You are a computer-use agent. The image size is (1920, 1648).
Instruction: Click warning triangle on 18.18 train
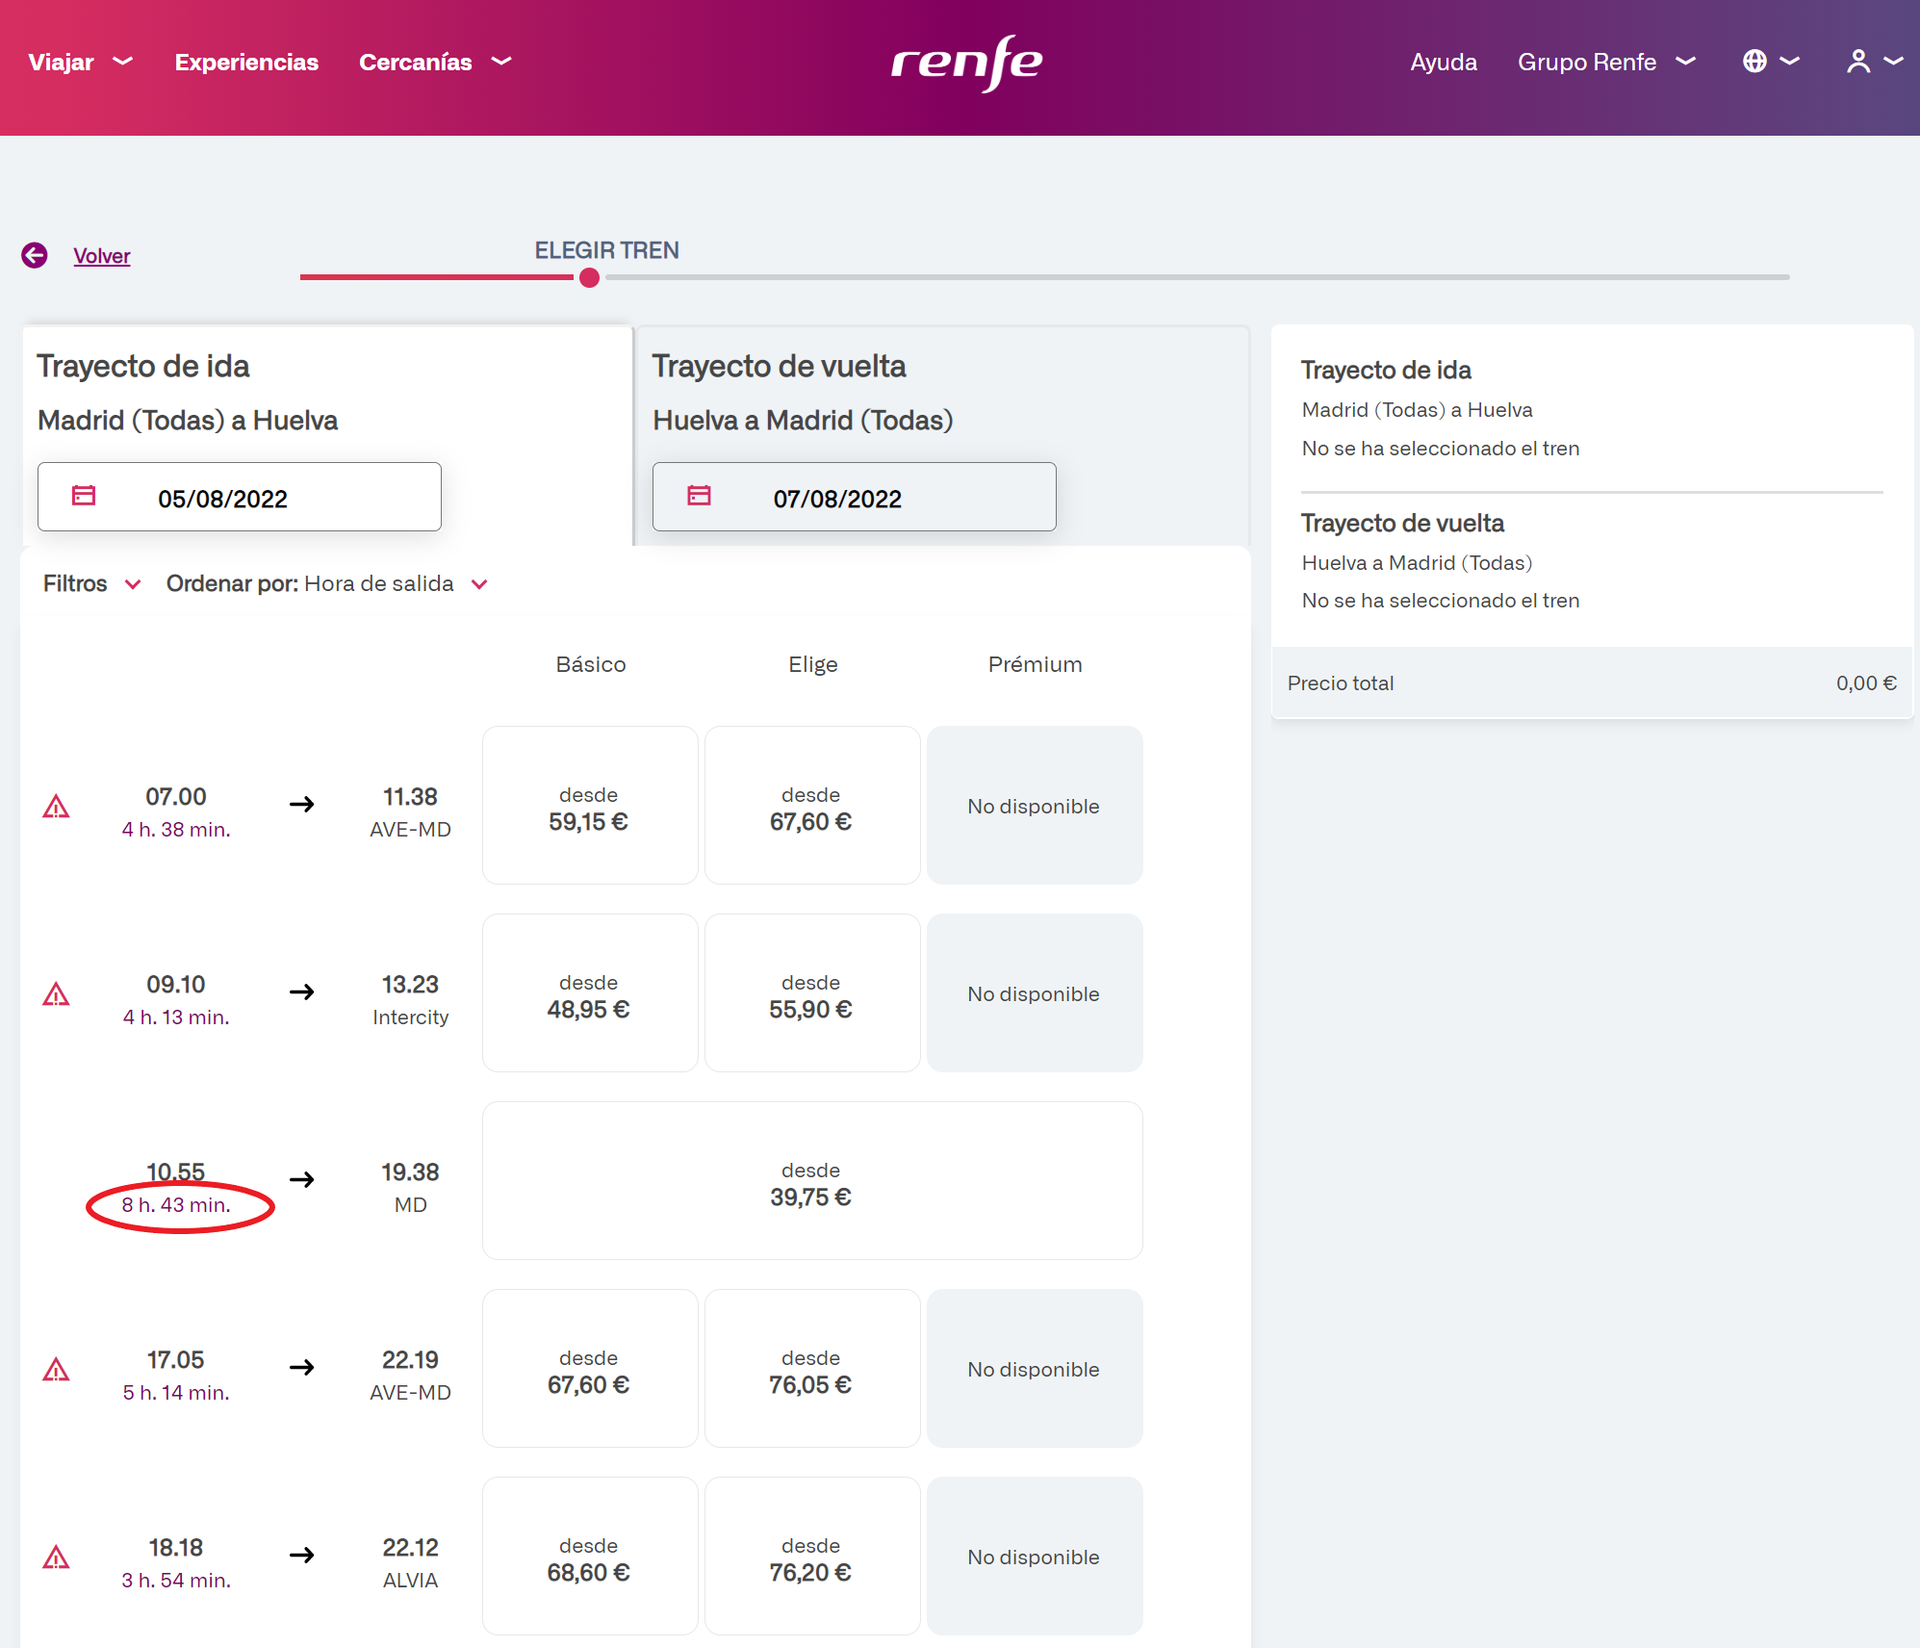click(56, 1558)
